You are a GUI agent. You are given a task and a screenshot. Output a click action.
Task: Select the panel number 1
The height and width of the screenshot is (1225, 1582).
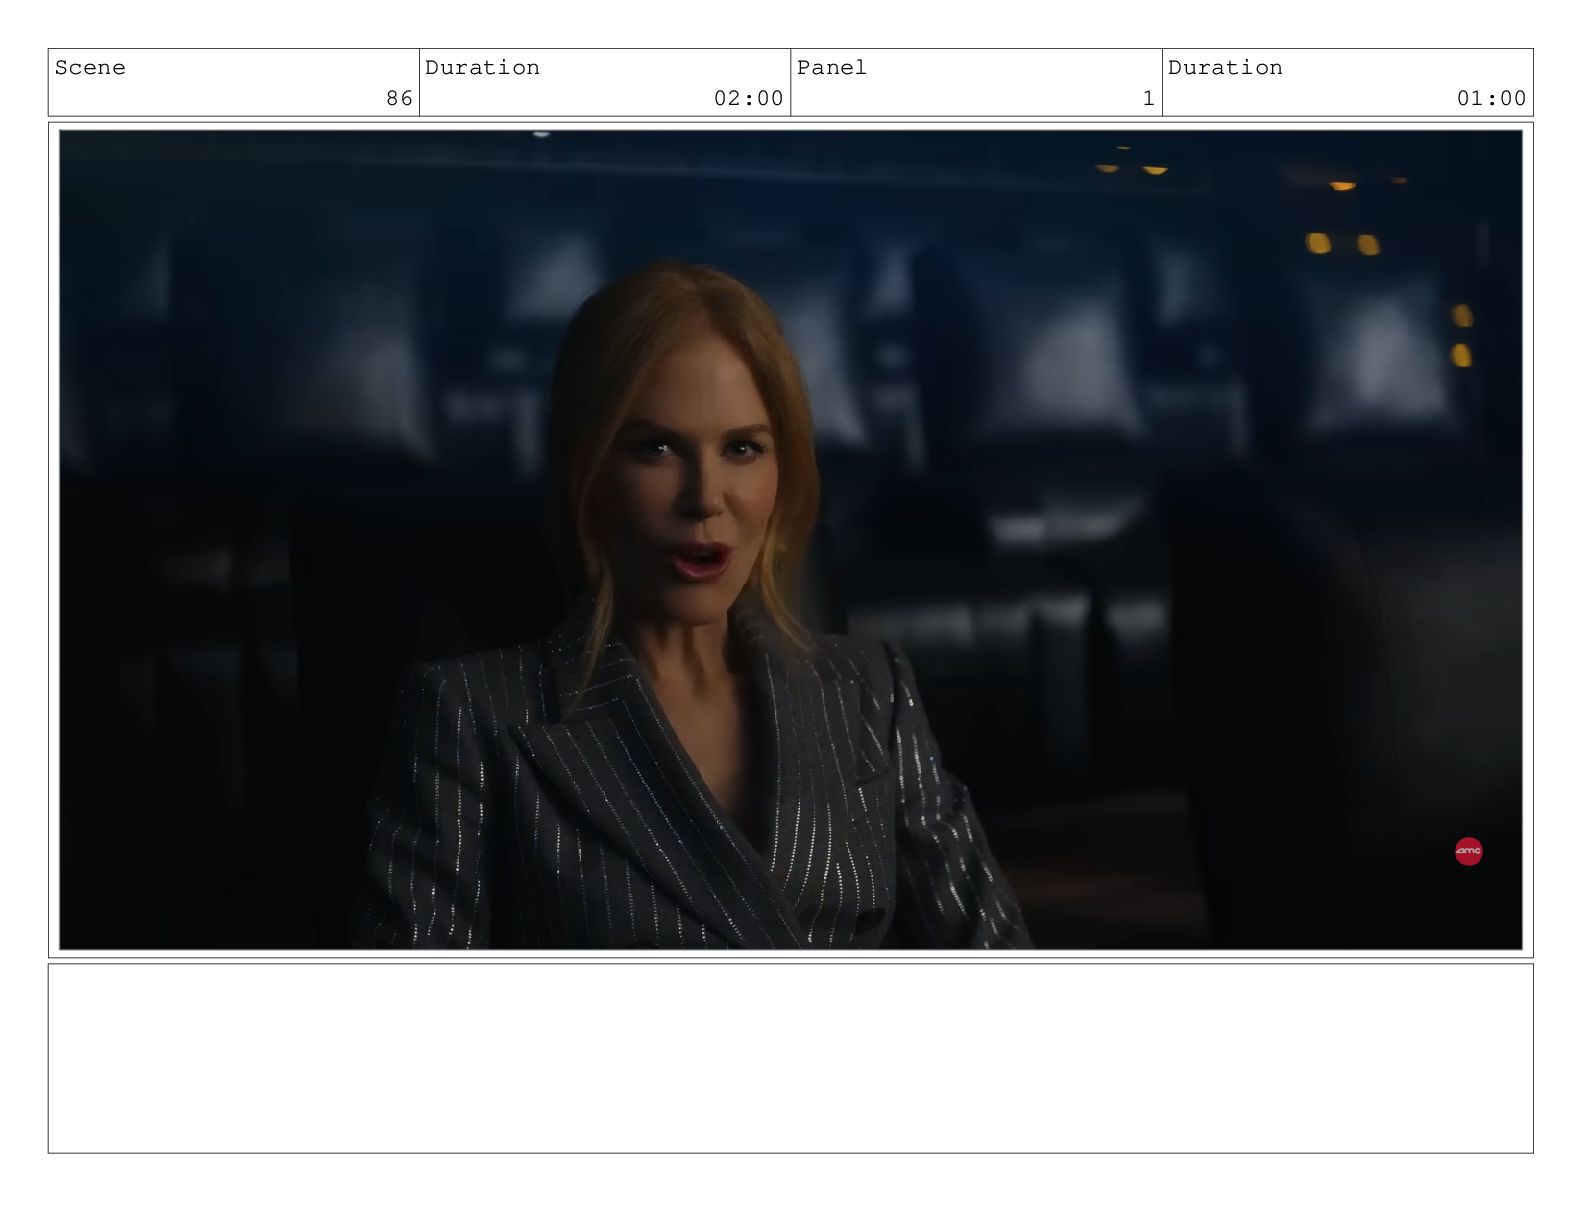click(x=1148, y=98)
